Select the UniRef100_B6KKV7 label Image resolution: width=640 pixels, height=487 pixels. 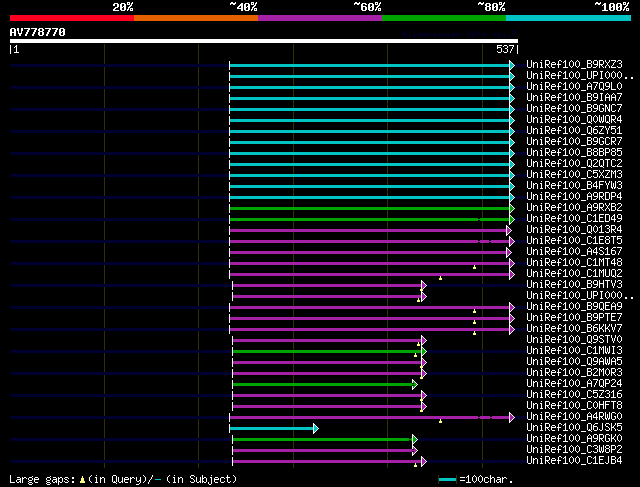click(x=574, y=329)
